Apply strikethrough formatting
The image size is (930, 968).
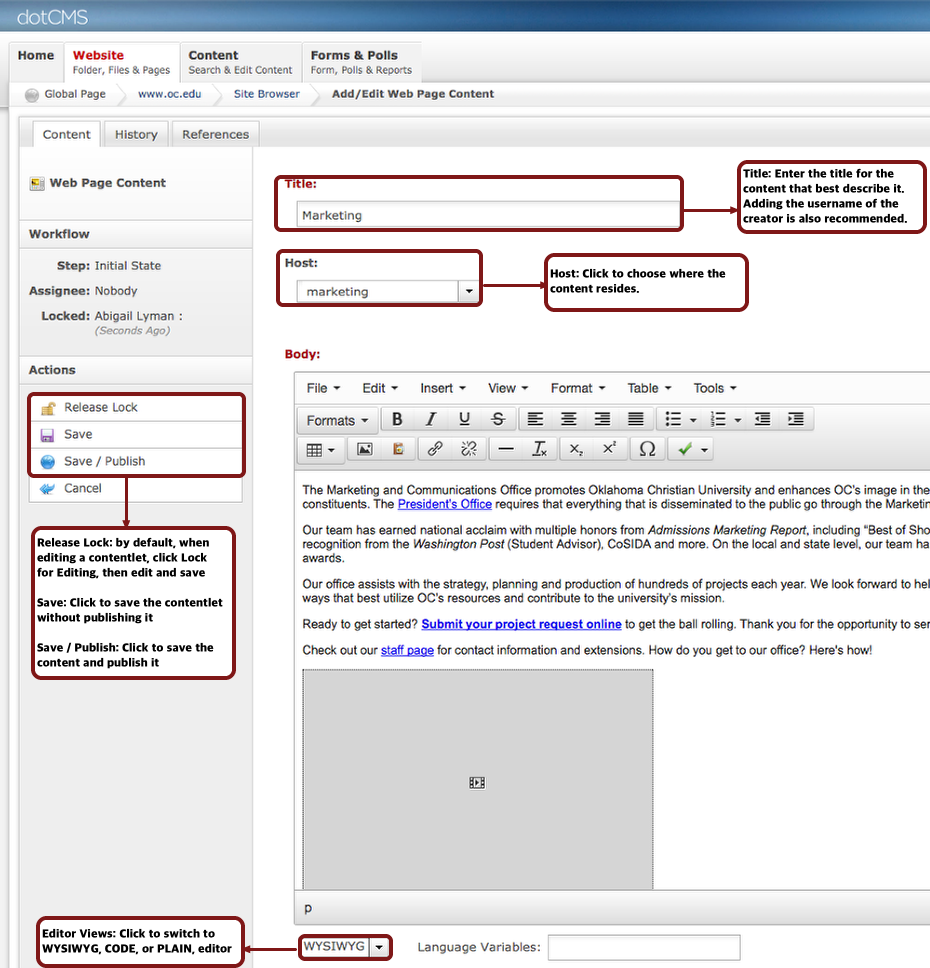click(x=498, y=420)
